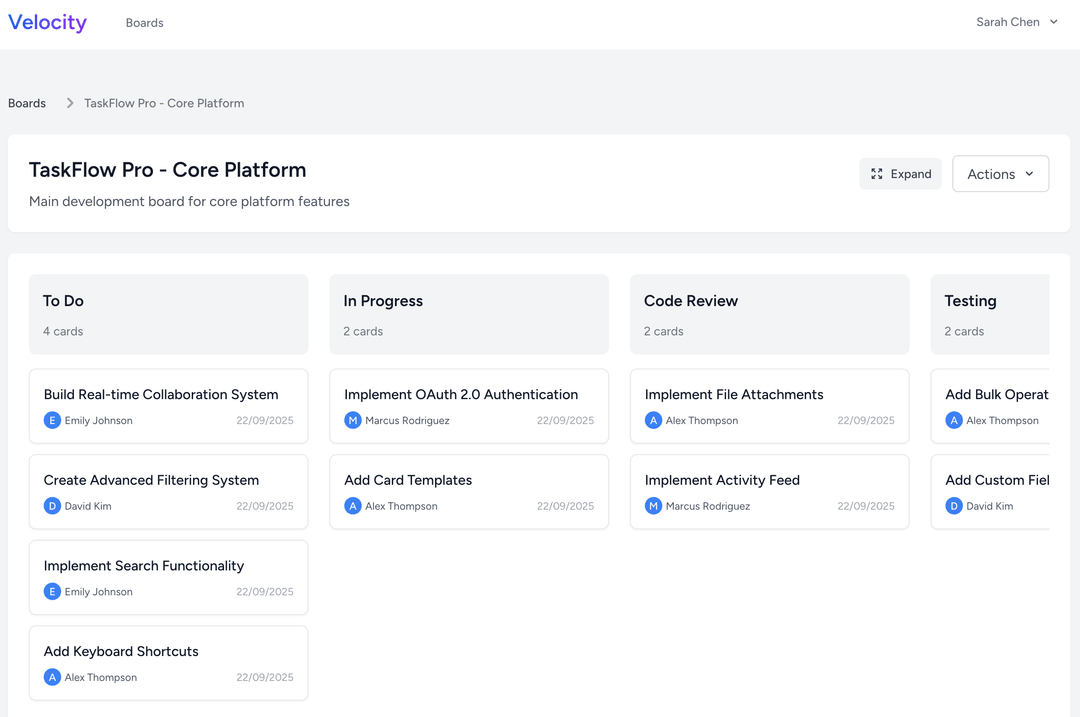Click the Expand fullscreen icon

pyautogui.click(x=877, y=174)
